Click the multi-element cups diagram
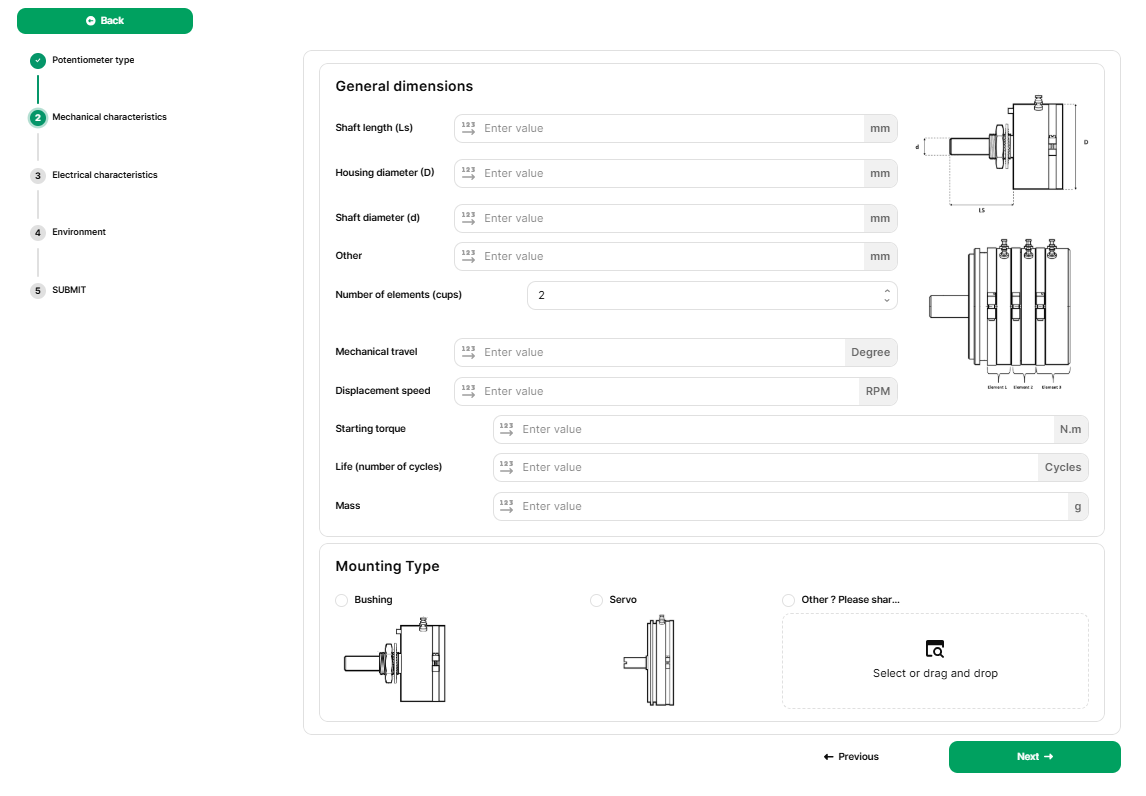Viewport: 1146px width, 796px height. tap(999, 315)
